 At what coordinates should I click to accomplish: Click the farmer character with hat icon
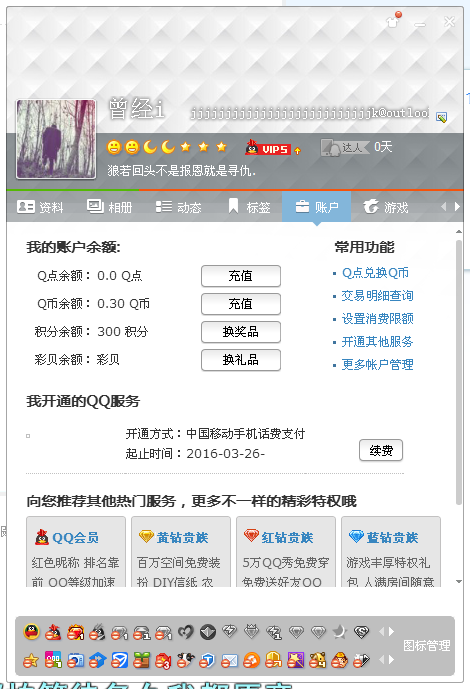[340, 660]
